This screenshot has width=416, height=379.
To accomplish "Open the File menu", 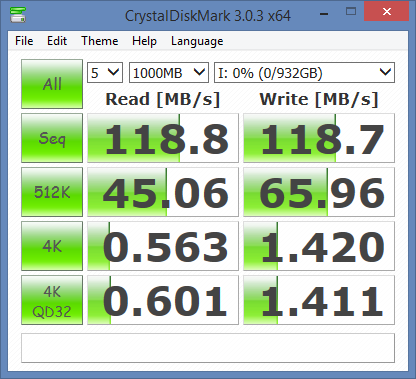I will click(24, 41).
